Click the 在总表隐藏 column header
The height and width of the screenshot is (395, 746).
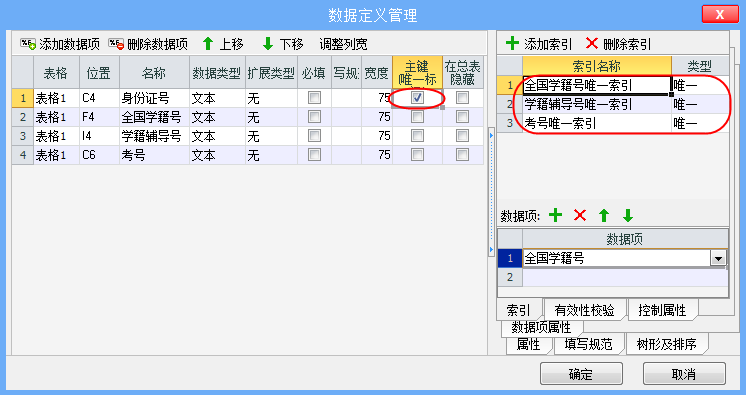tap(462, 72)
